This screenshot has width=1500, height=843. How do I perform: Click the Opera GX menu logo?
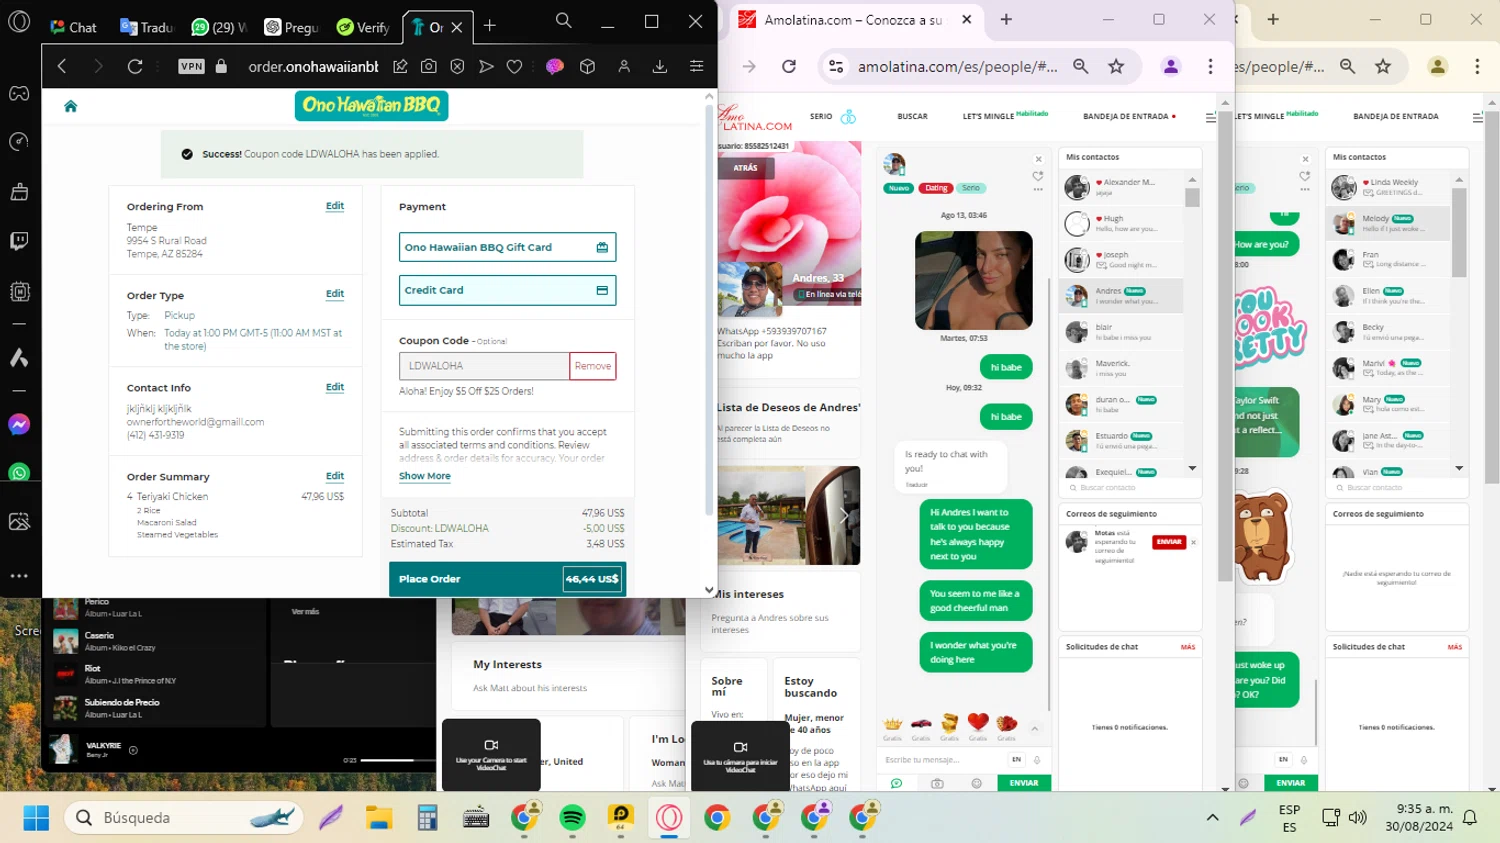[19, 21]
